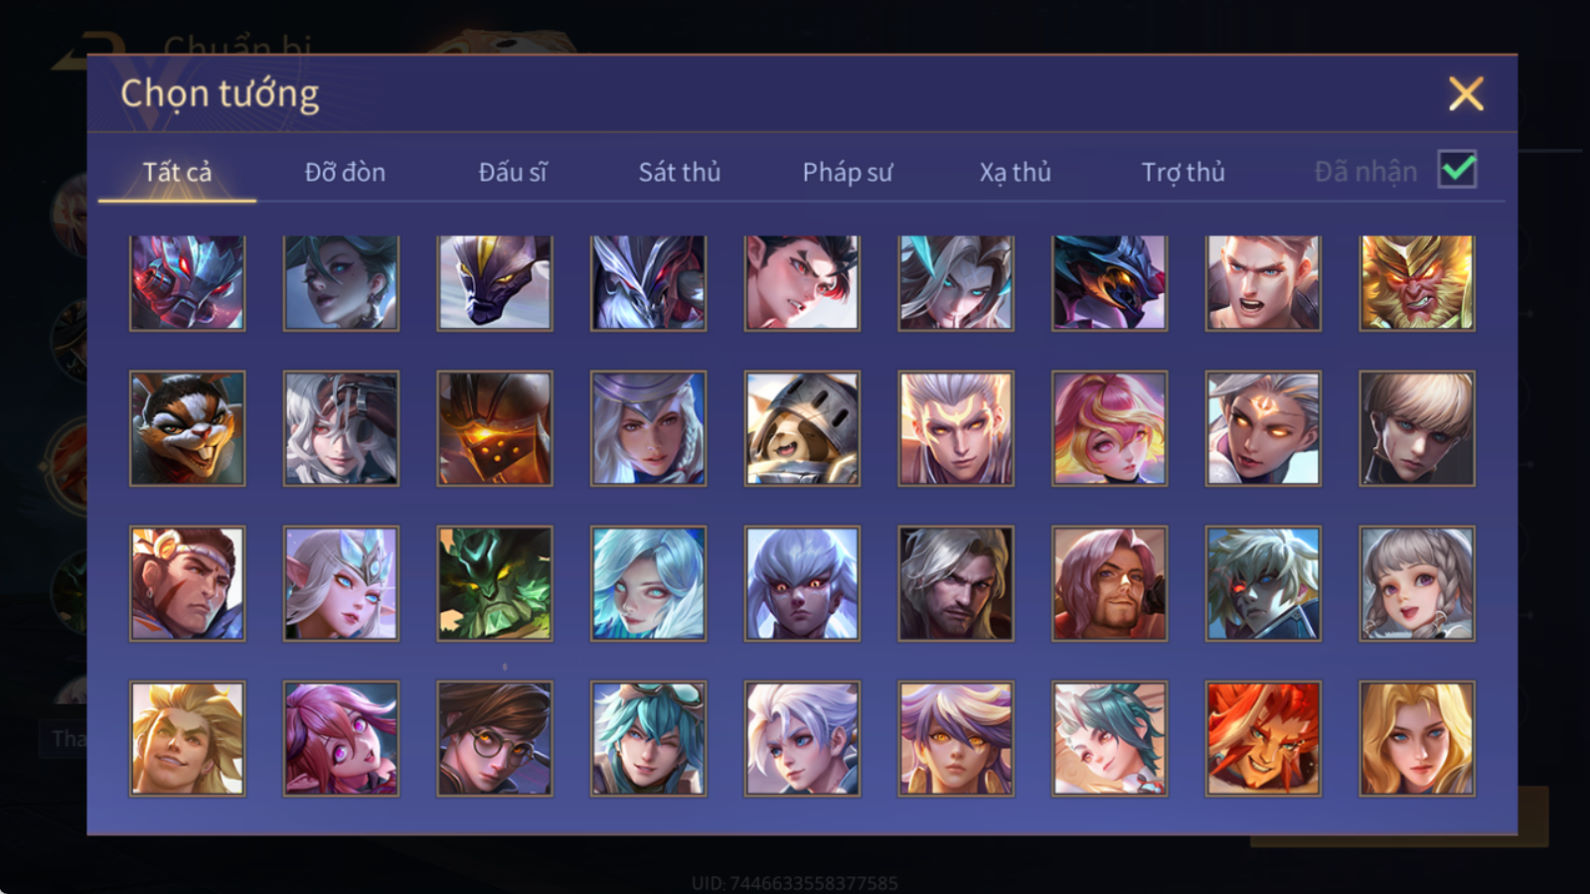Toggle the Đã nhận checkbox
This screenshot has width=1590, height=894.
tap(1457, 170)
